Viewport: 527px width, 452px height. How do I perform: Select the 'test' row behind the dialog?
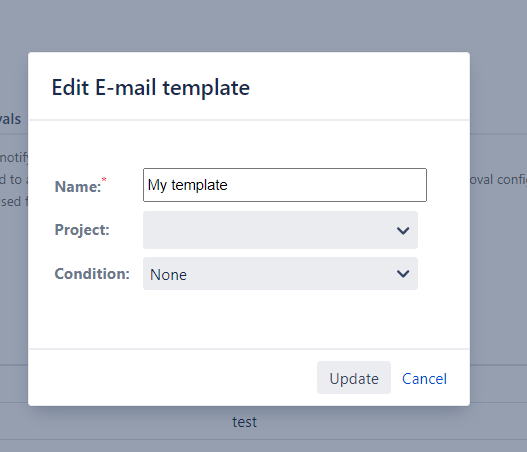tap(244, 422)
